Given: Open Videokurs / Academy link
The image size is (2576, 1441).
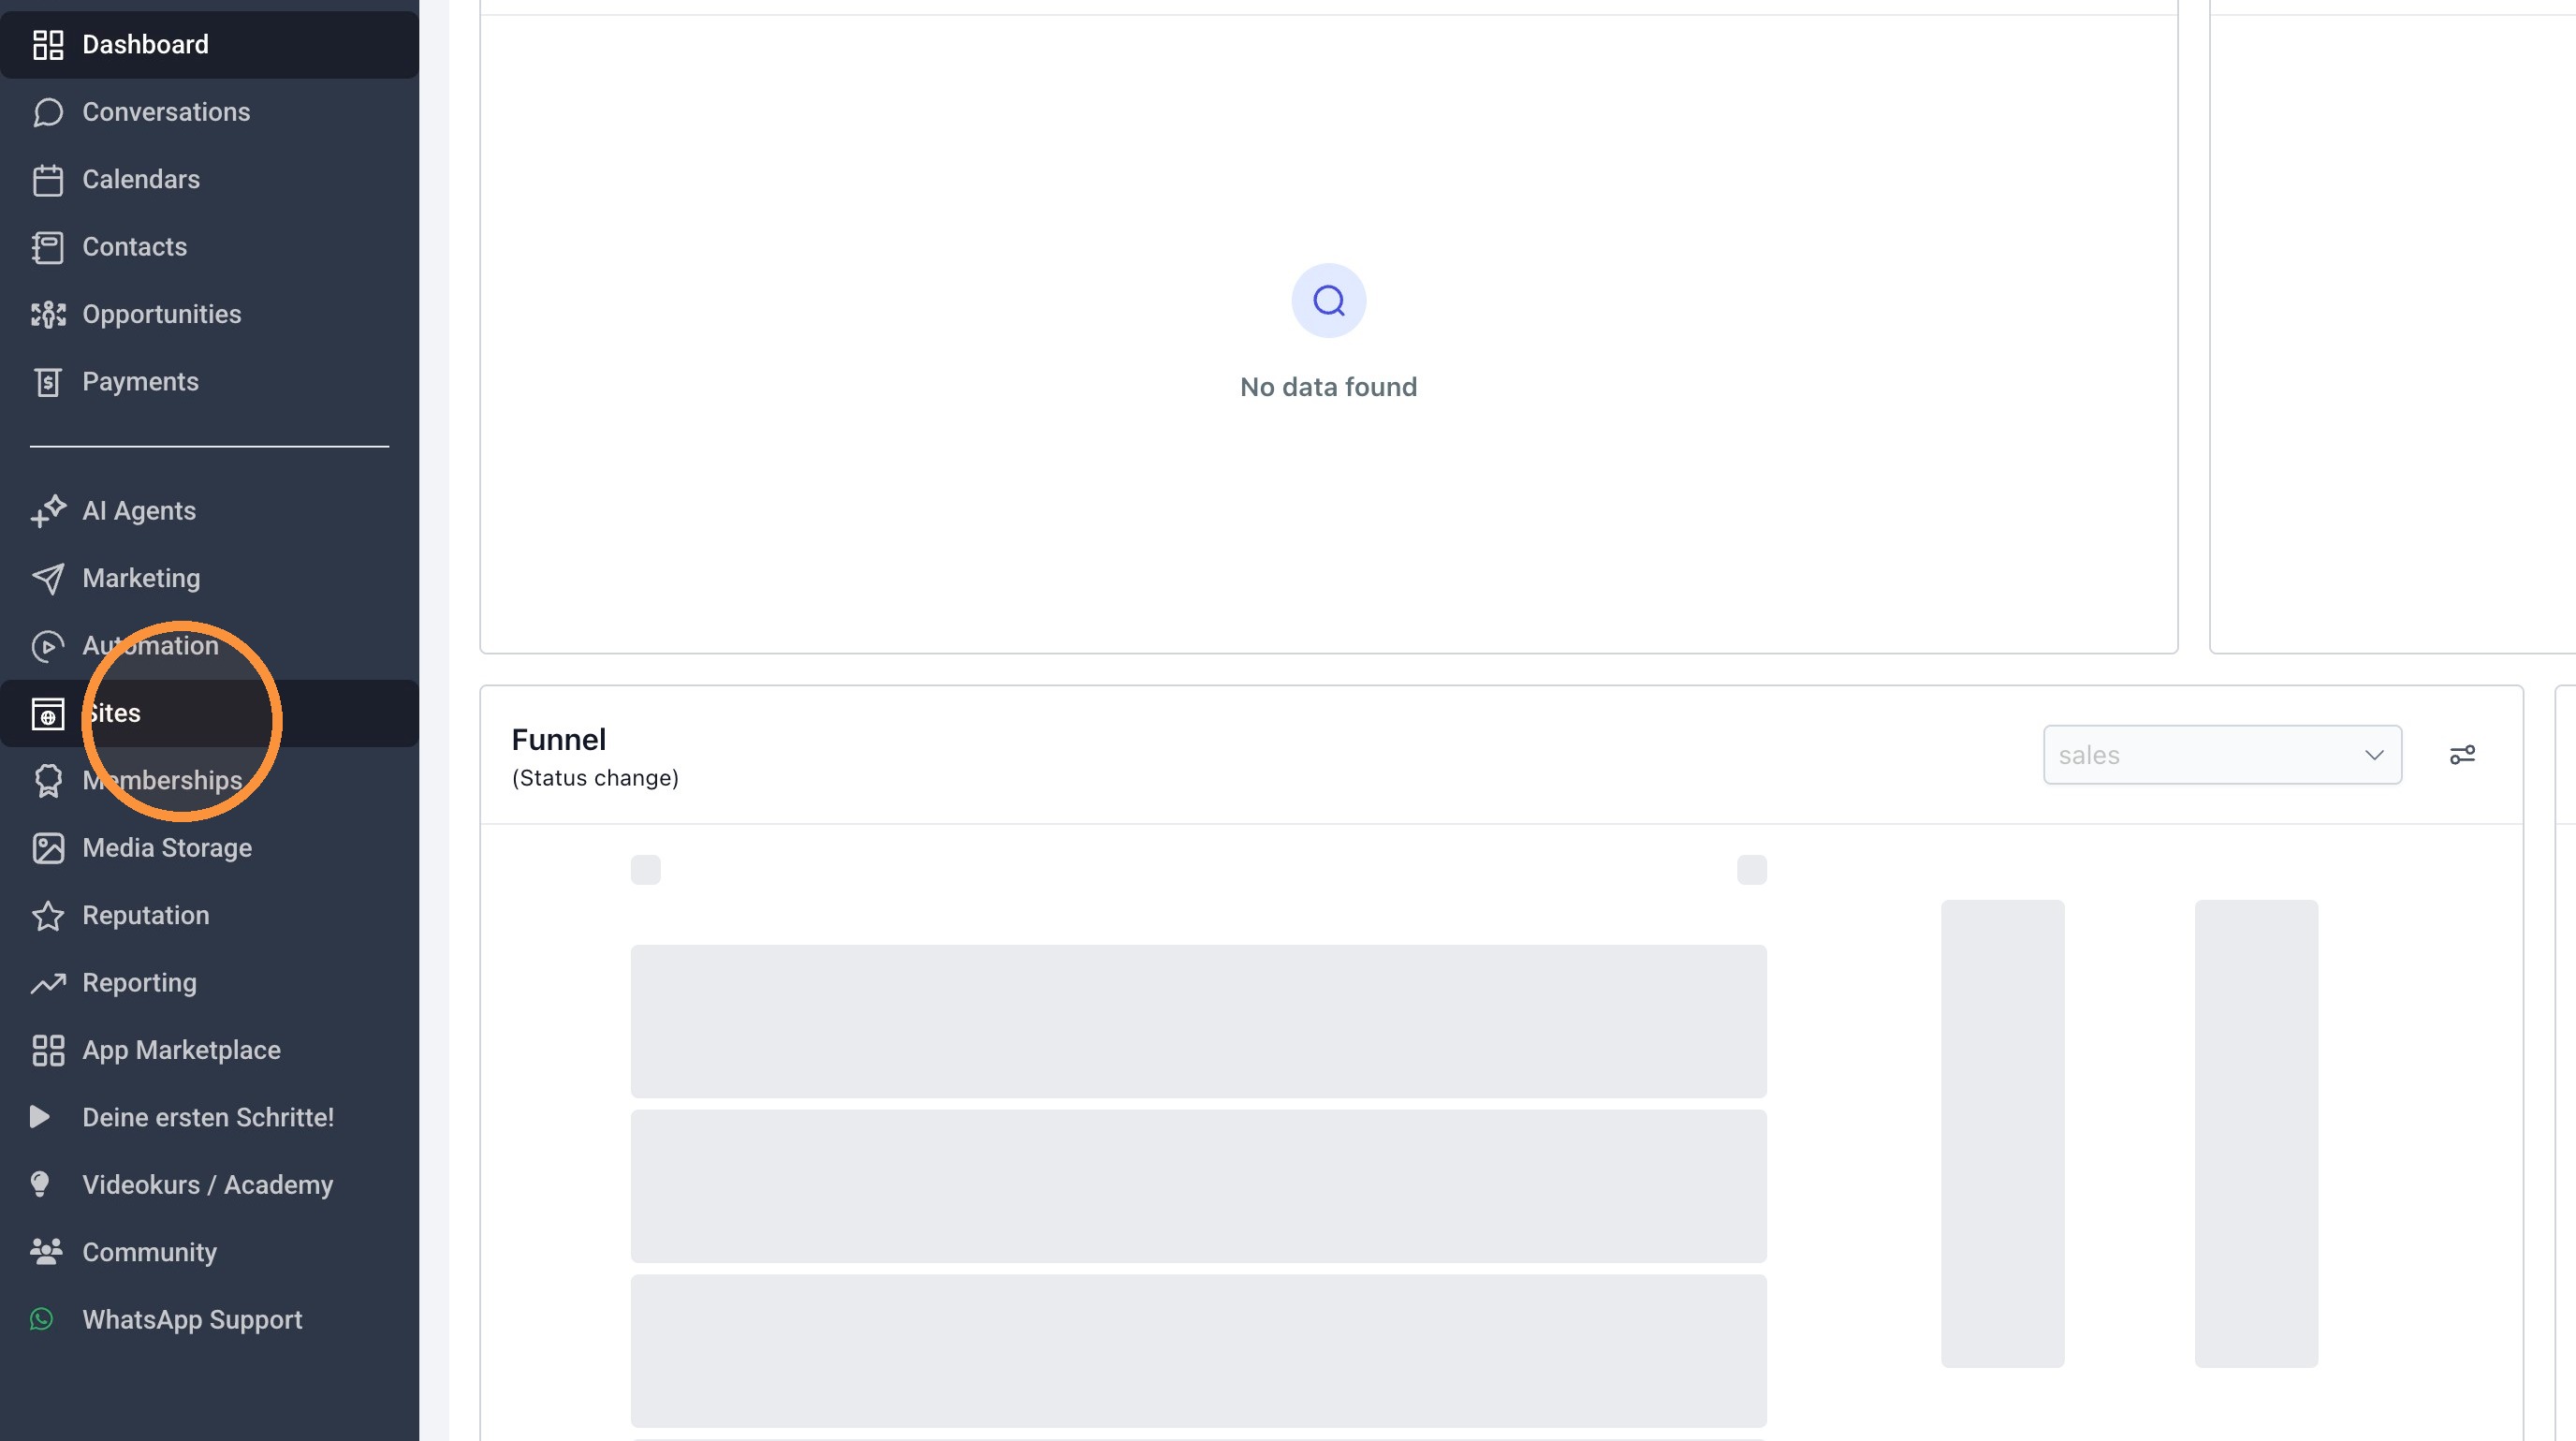Looking at the screenshot, I should (209, 1184).
